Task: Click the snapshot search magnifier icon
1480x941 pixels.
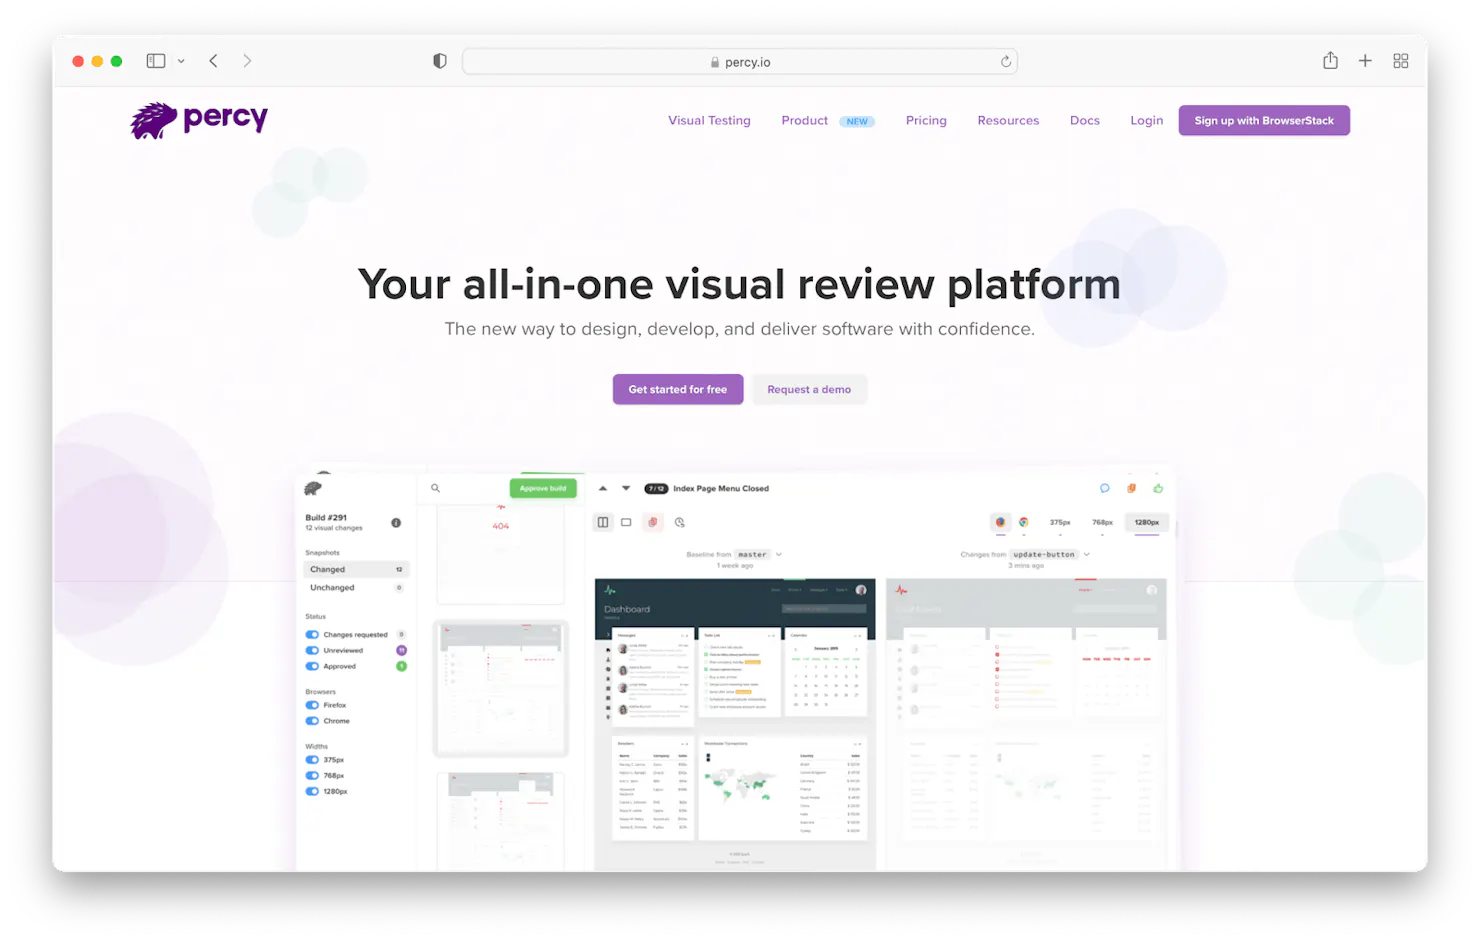Action: pos(436,488)
